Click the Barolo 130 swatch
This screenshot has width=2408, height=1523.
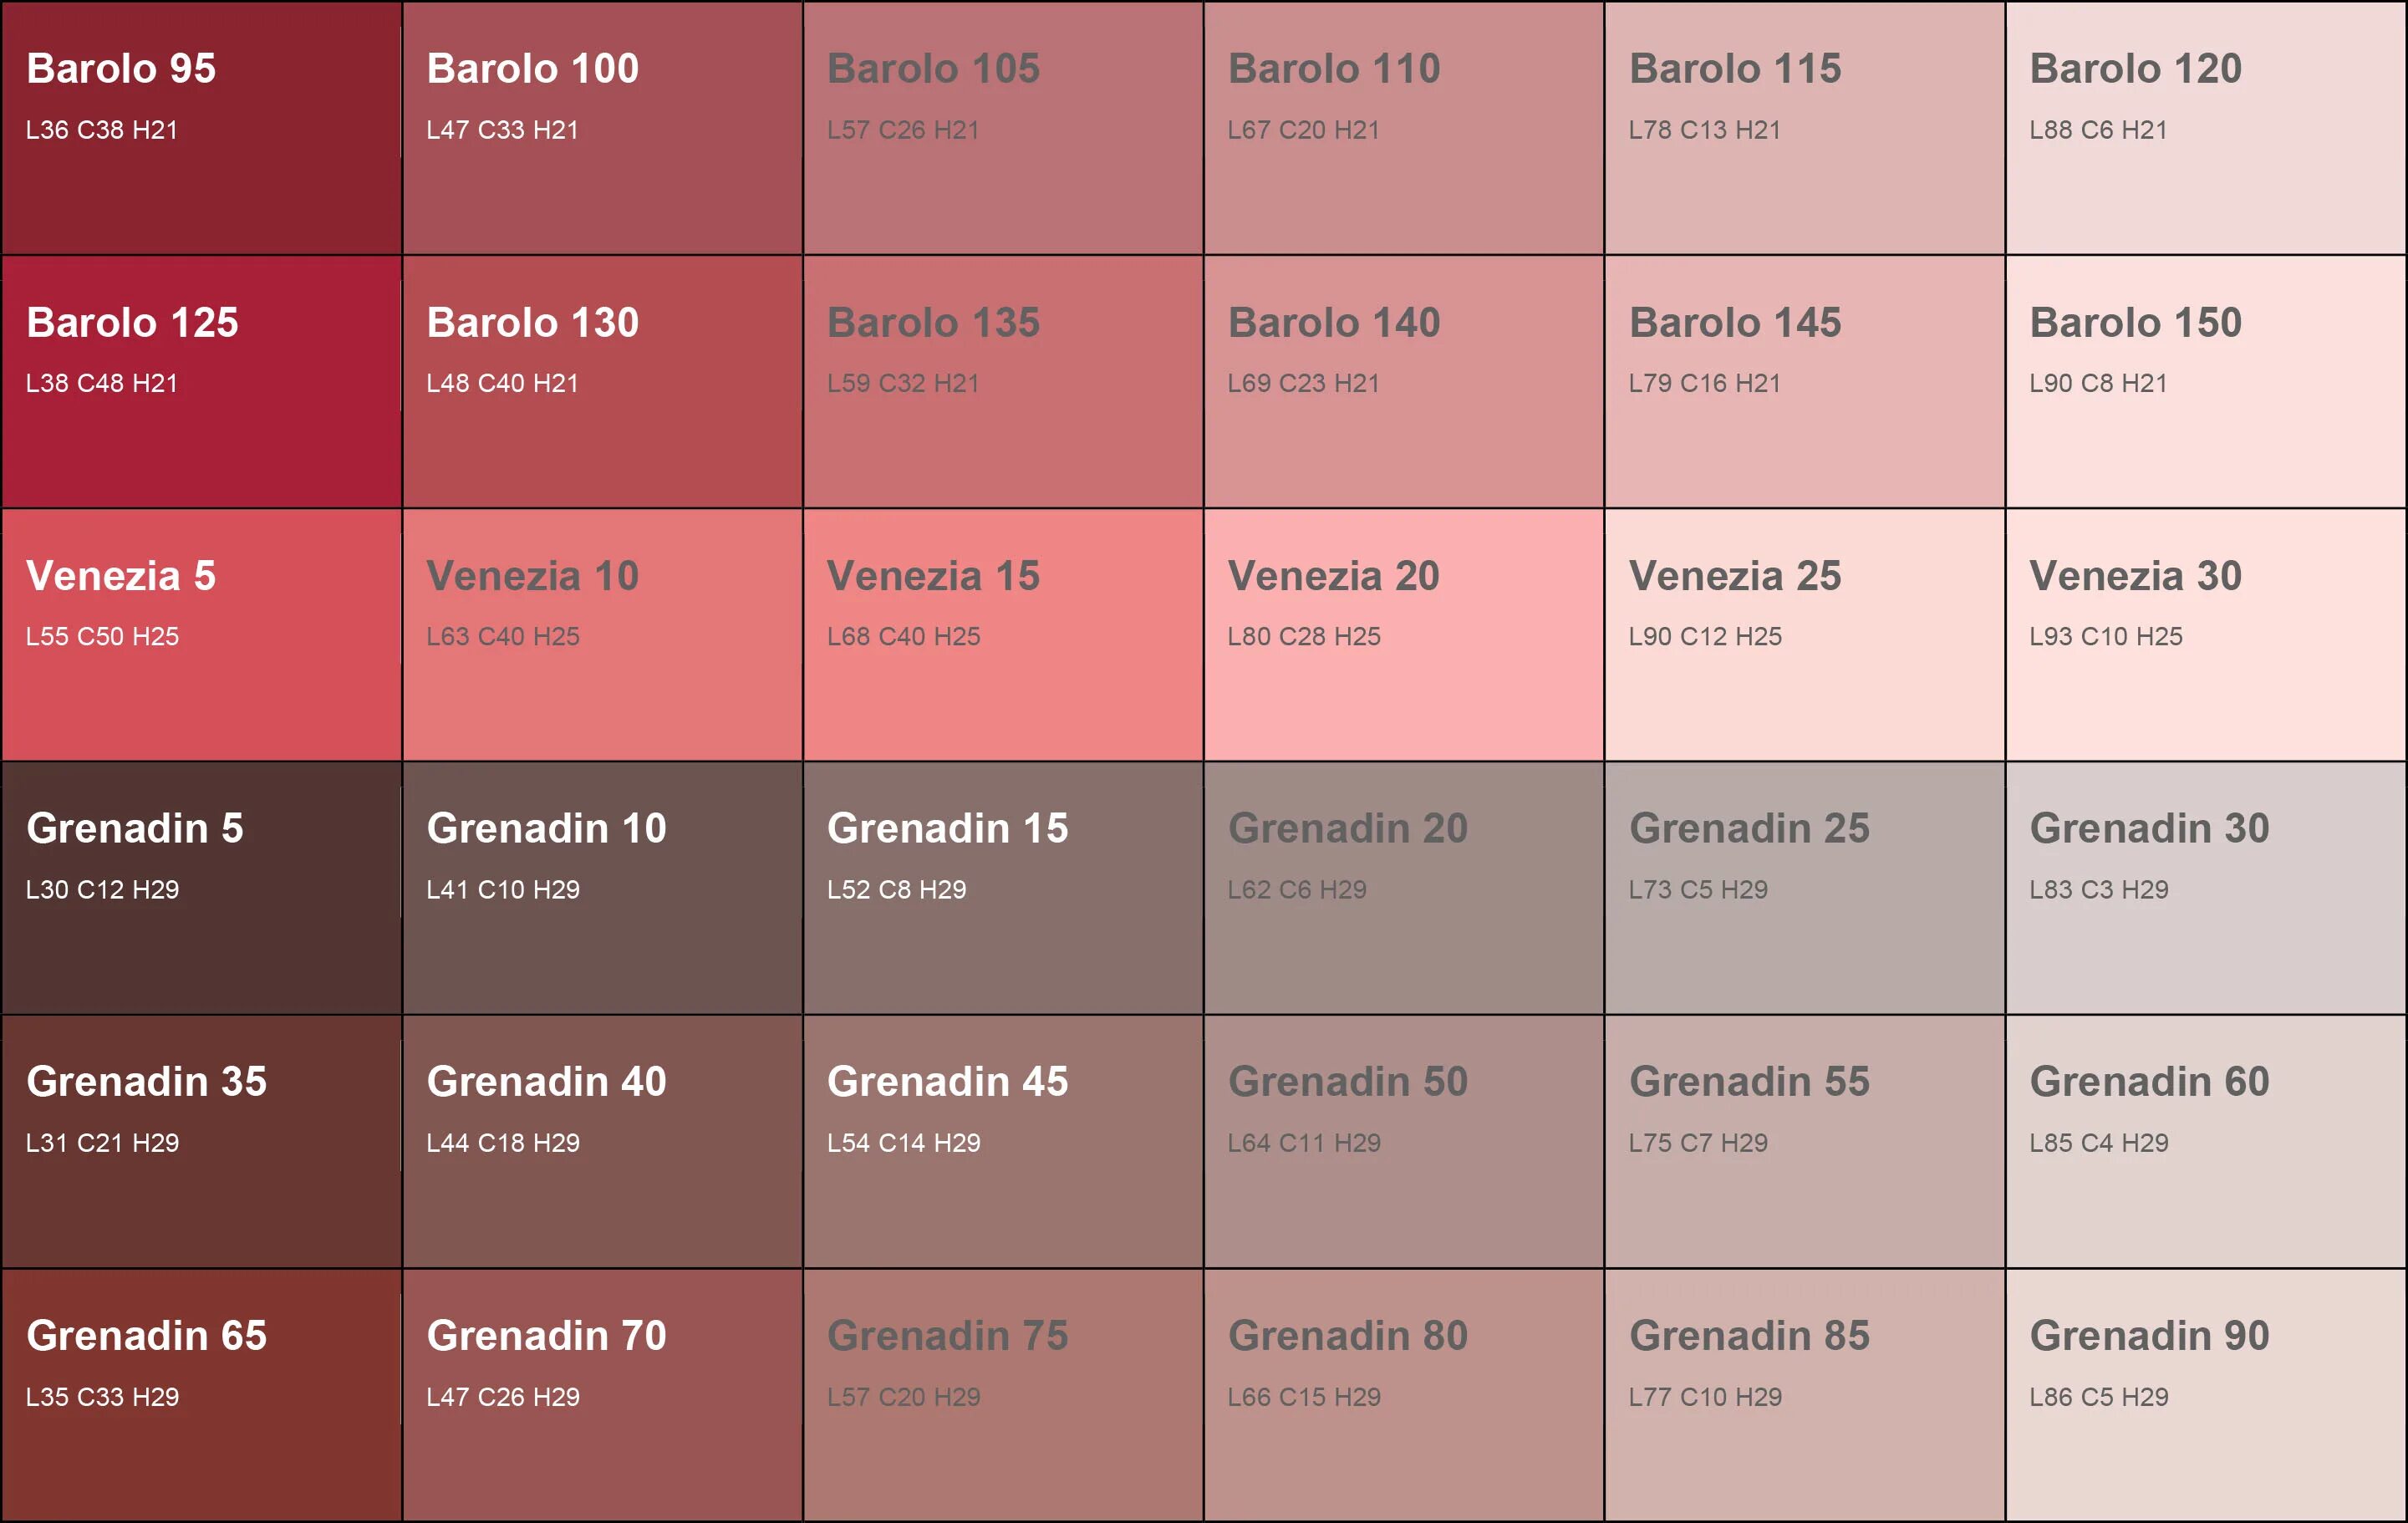tap(603, 382)
